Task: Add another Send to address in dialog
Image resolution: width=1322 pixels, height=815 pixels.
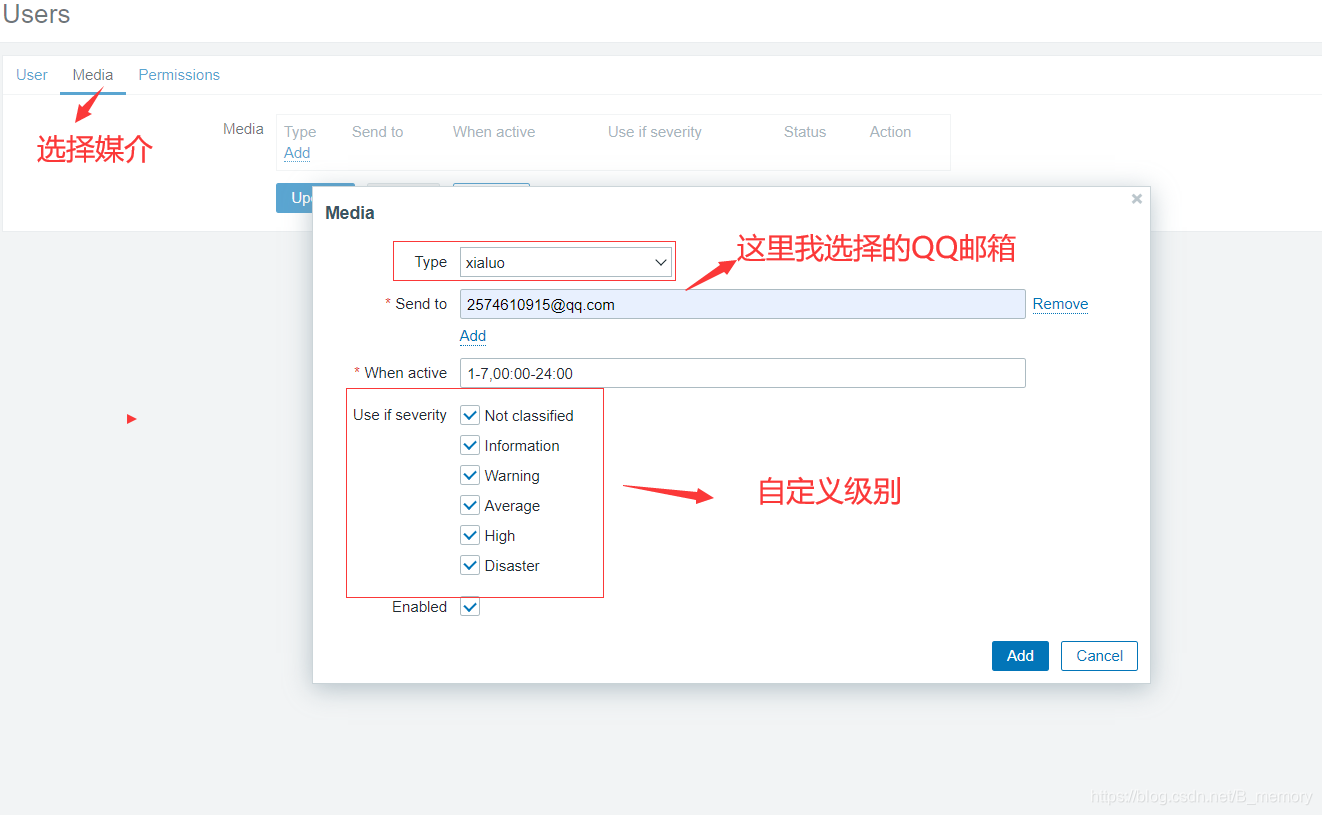Action: coord(473,336)
